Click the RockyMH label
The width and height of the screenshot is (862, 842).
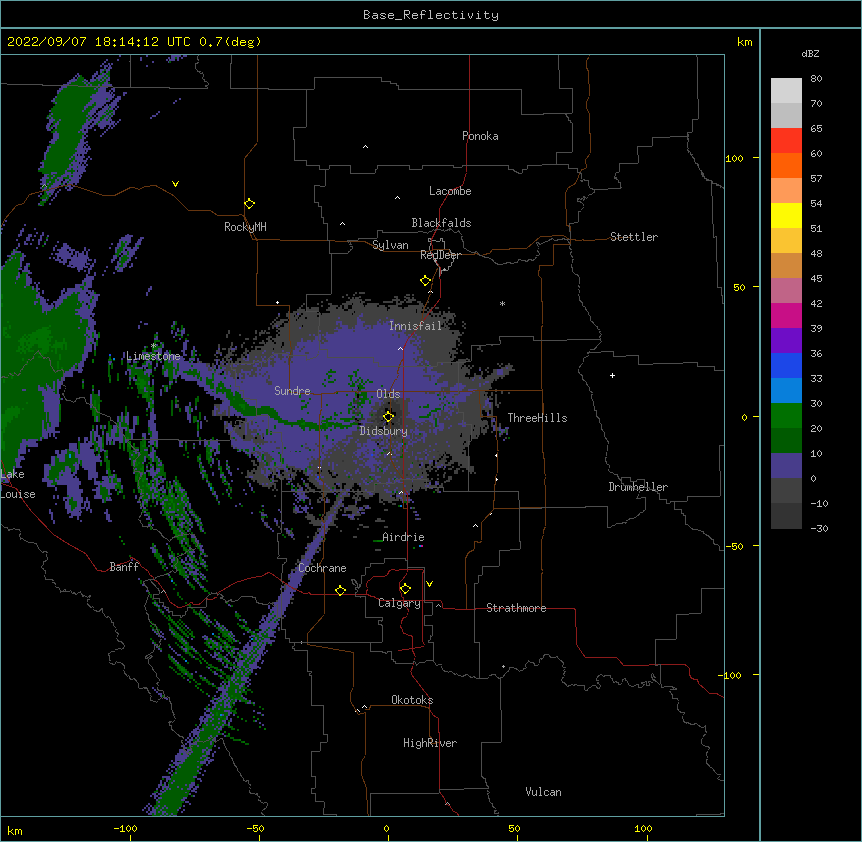(245, 227)
